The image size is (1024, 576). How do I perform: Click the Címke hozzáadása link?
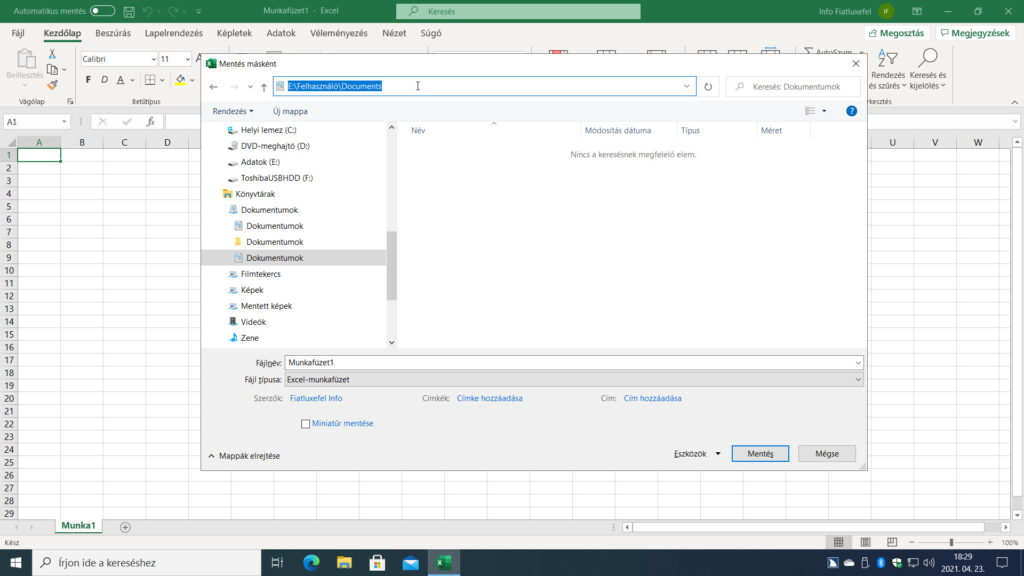pos(489,398)
